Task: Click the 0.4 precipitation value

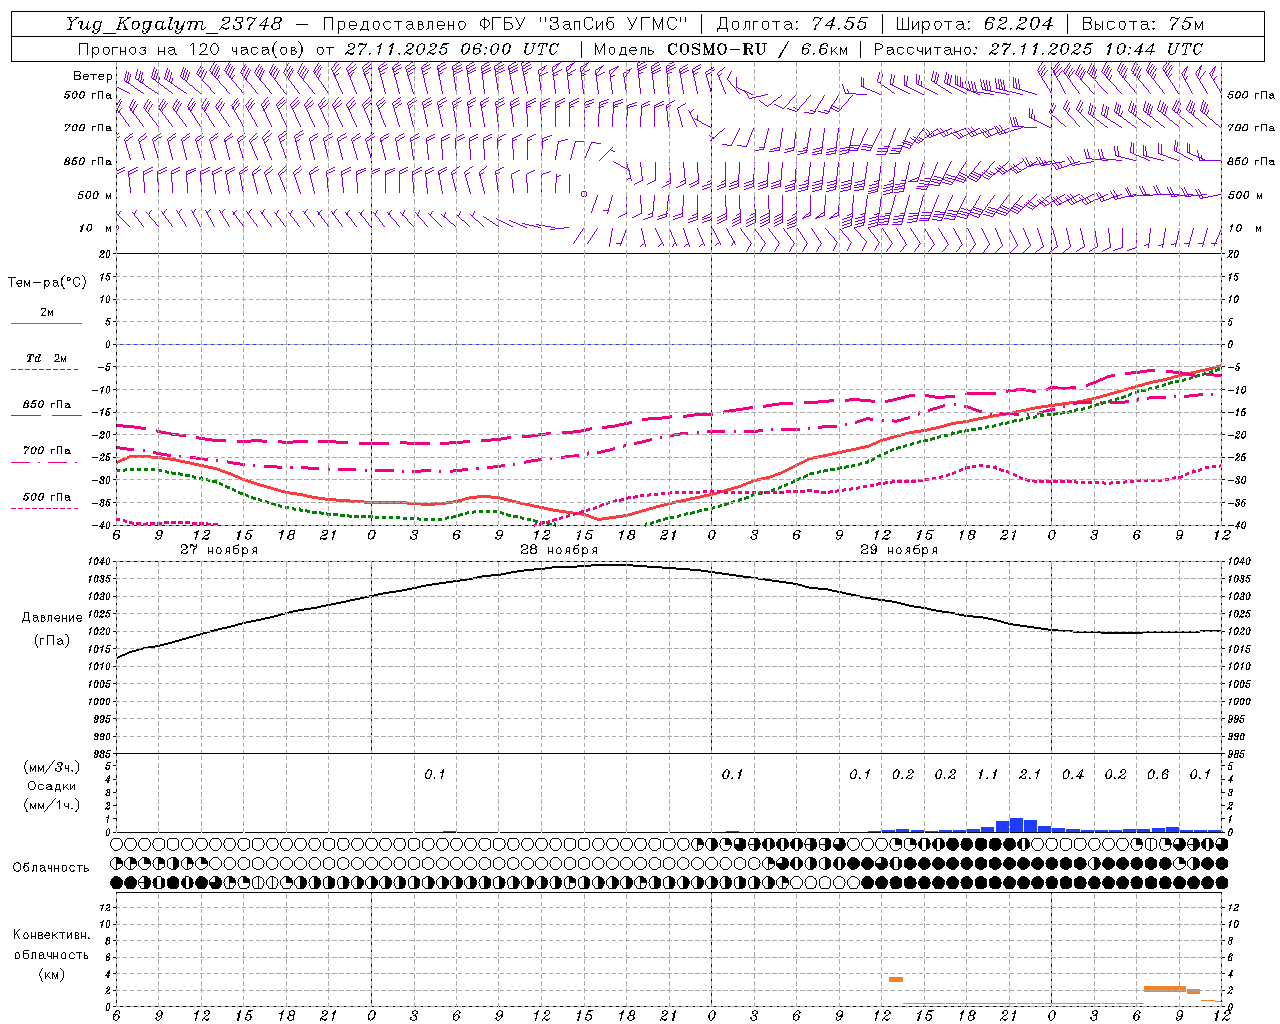Action: 1073,774
